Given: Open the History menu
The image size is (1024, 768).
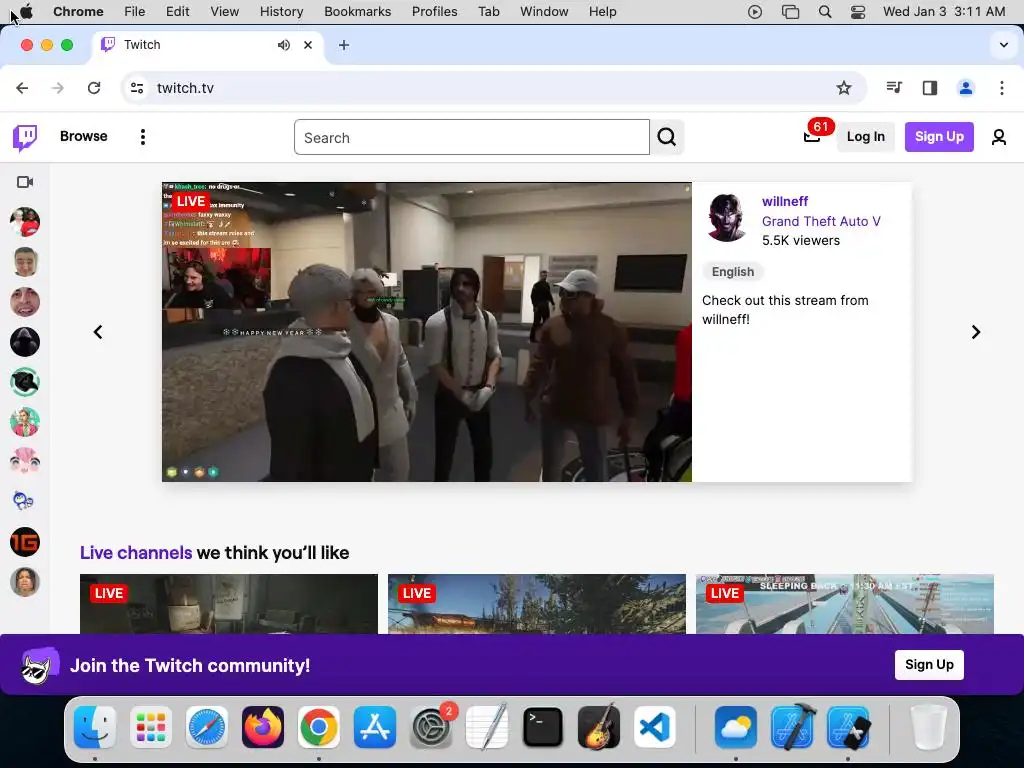Looking at the screenshot, I should click(x=281, y=12).
